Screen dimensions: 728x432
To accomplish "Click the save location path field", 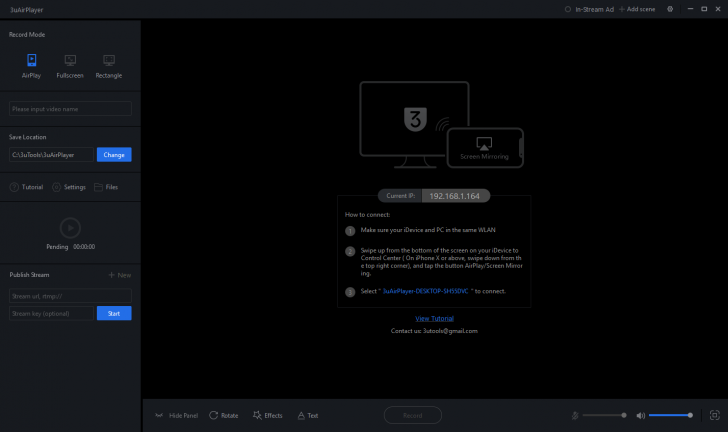I will [x=51, y=155].
